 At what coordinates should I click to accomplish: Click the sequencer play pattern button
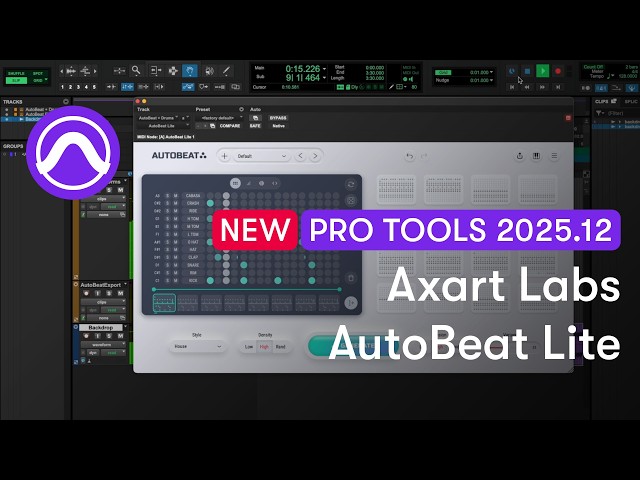tap(351, 303)
